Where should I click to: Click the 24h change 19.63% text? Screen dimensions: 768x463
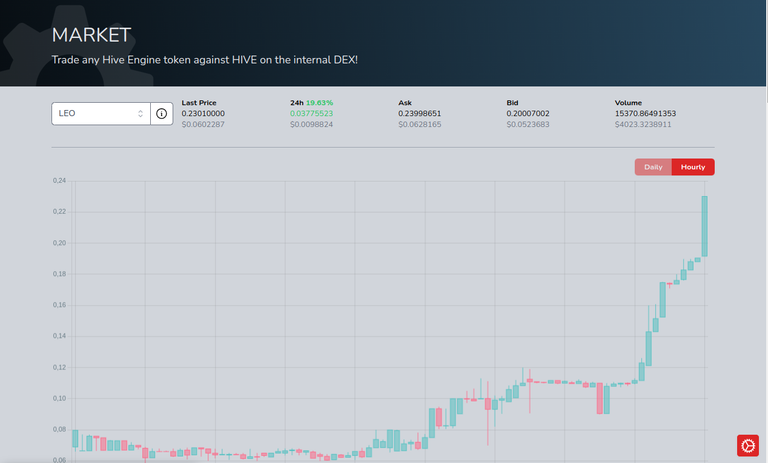pyautogui.click(x=319, y=102)
